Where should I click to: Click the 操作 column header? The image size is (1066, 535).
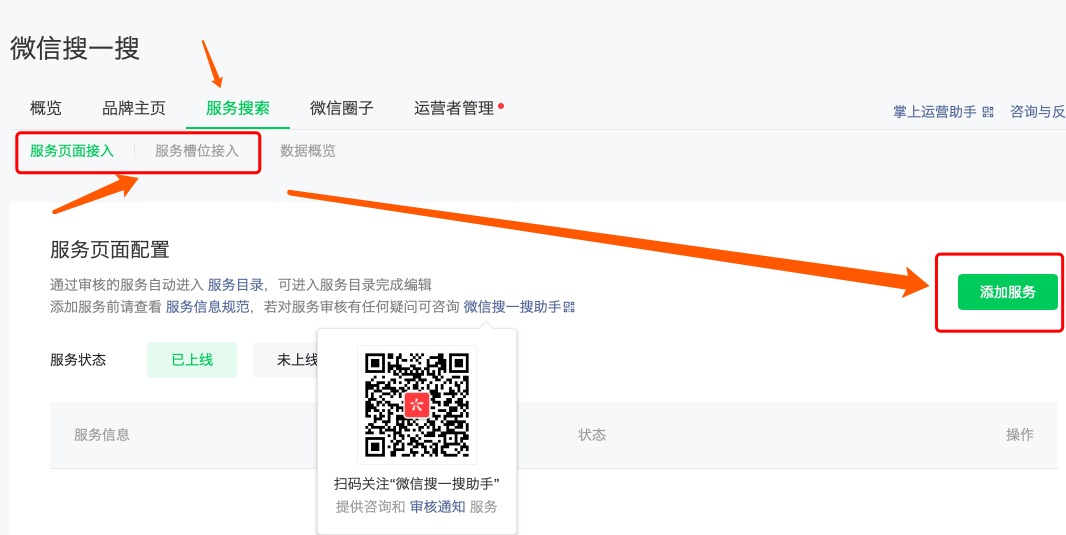[1020, 435]
